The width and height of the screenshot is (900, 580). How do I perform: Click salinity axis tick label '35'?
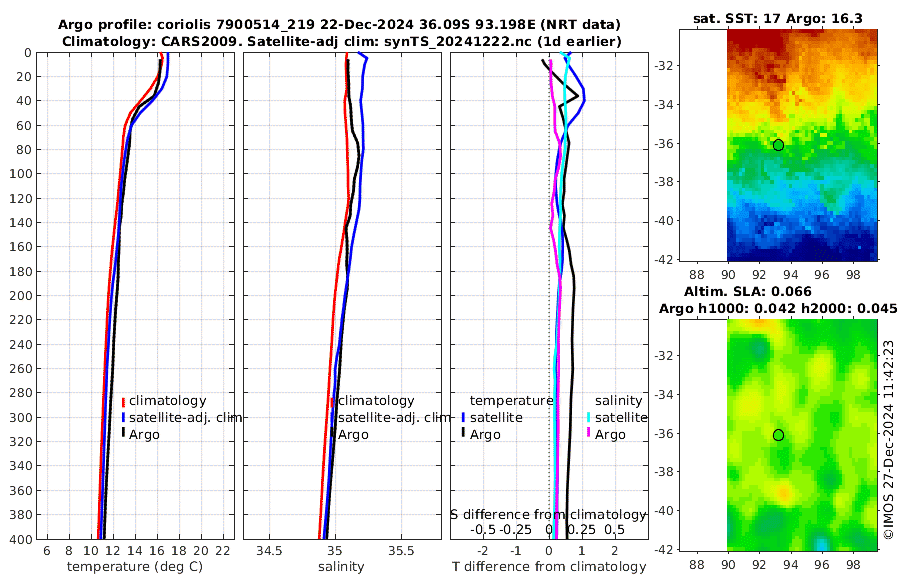coord(335,551)
